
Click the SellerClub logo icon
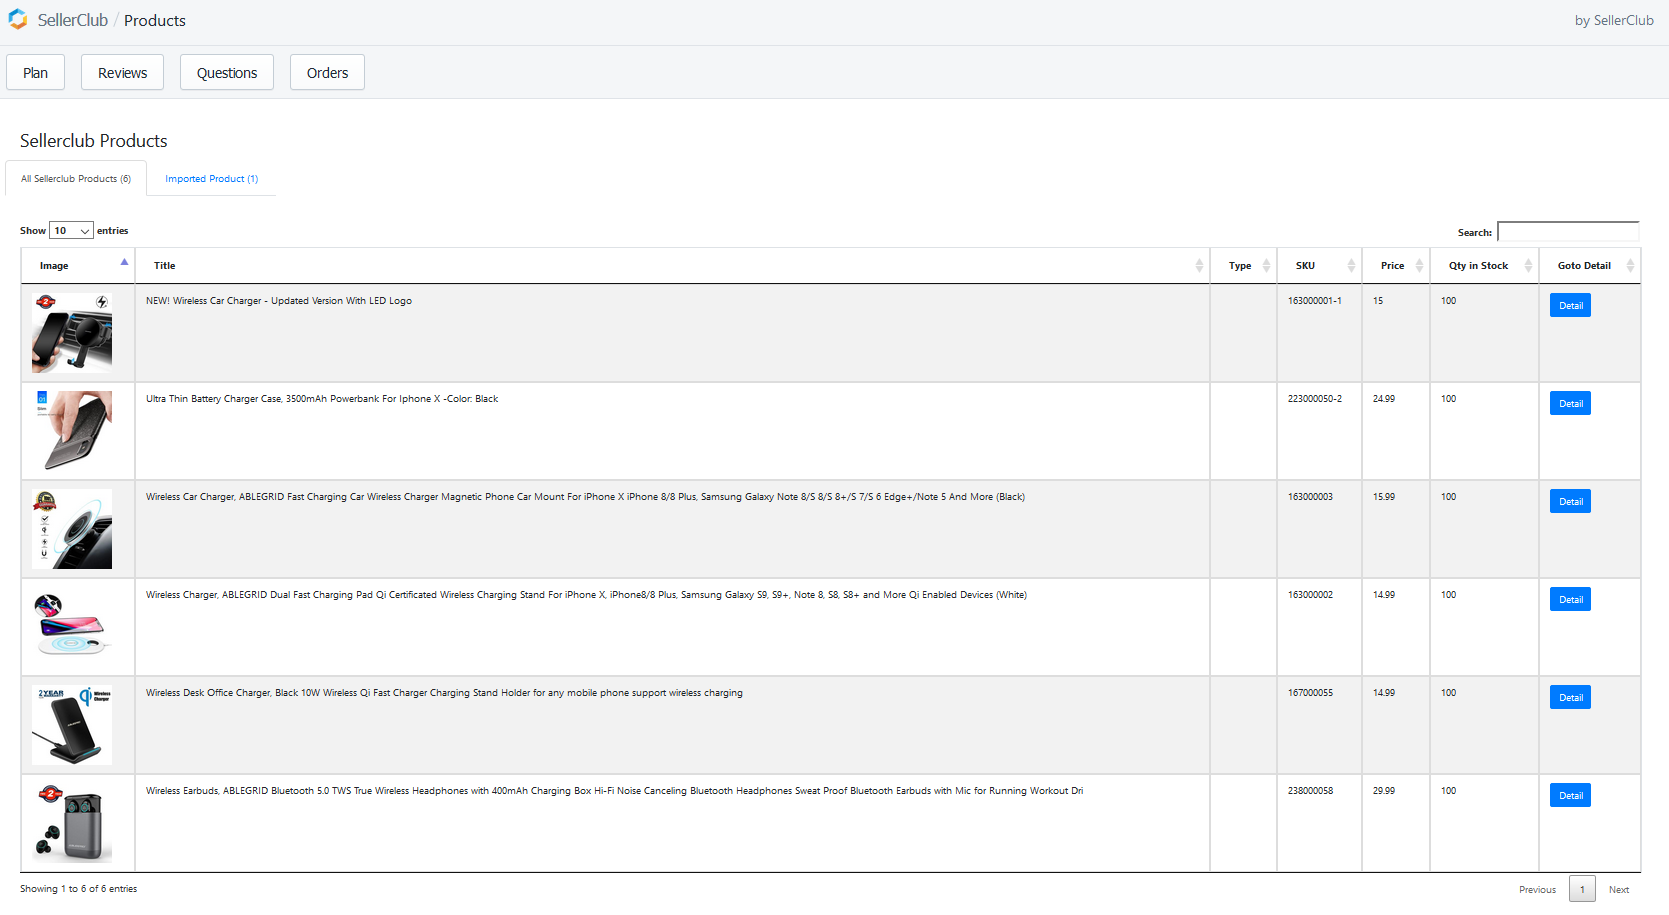pos(18,20)
